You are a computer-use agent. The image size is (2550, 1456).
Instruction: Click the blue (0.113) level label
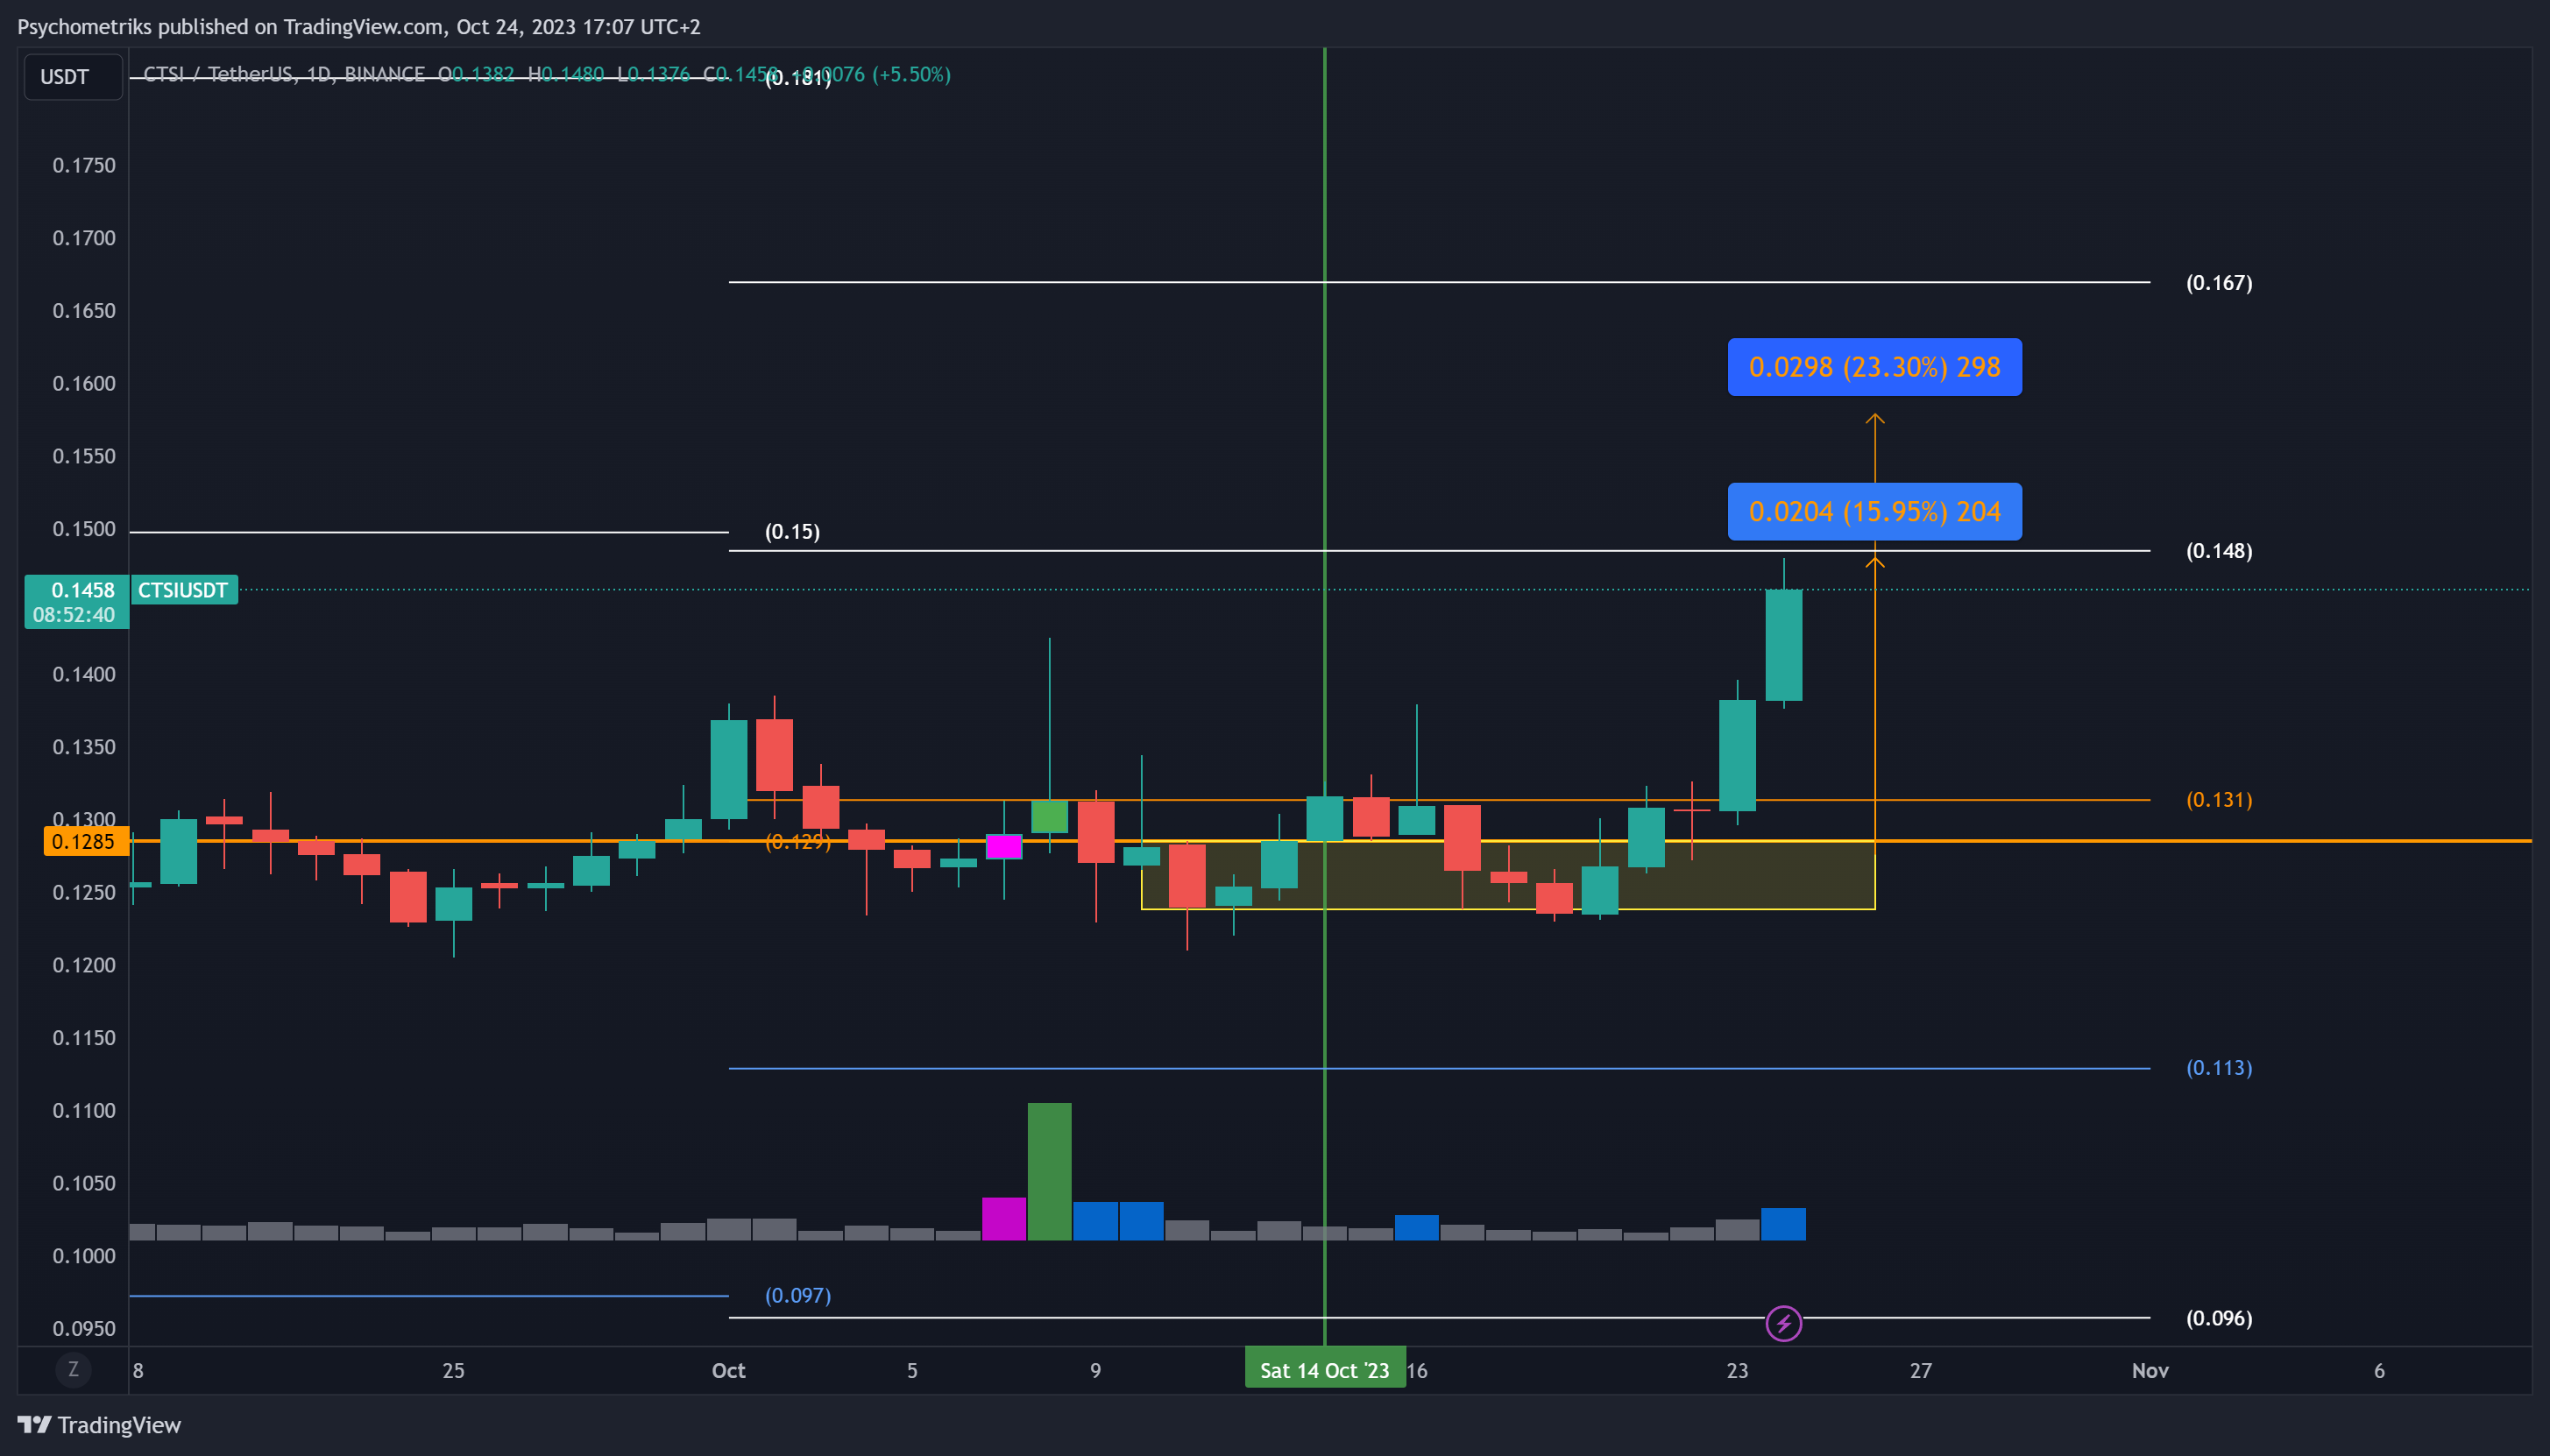tap(2218, 1068)
